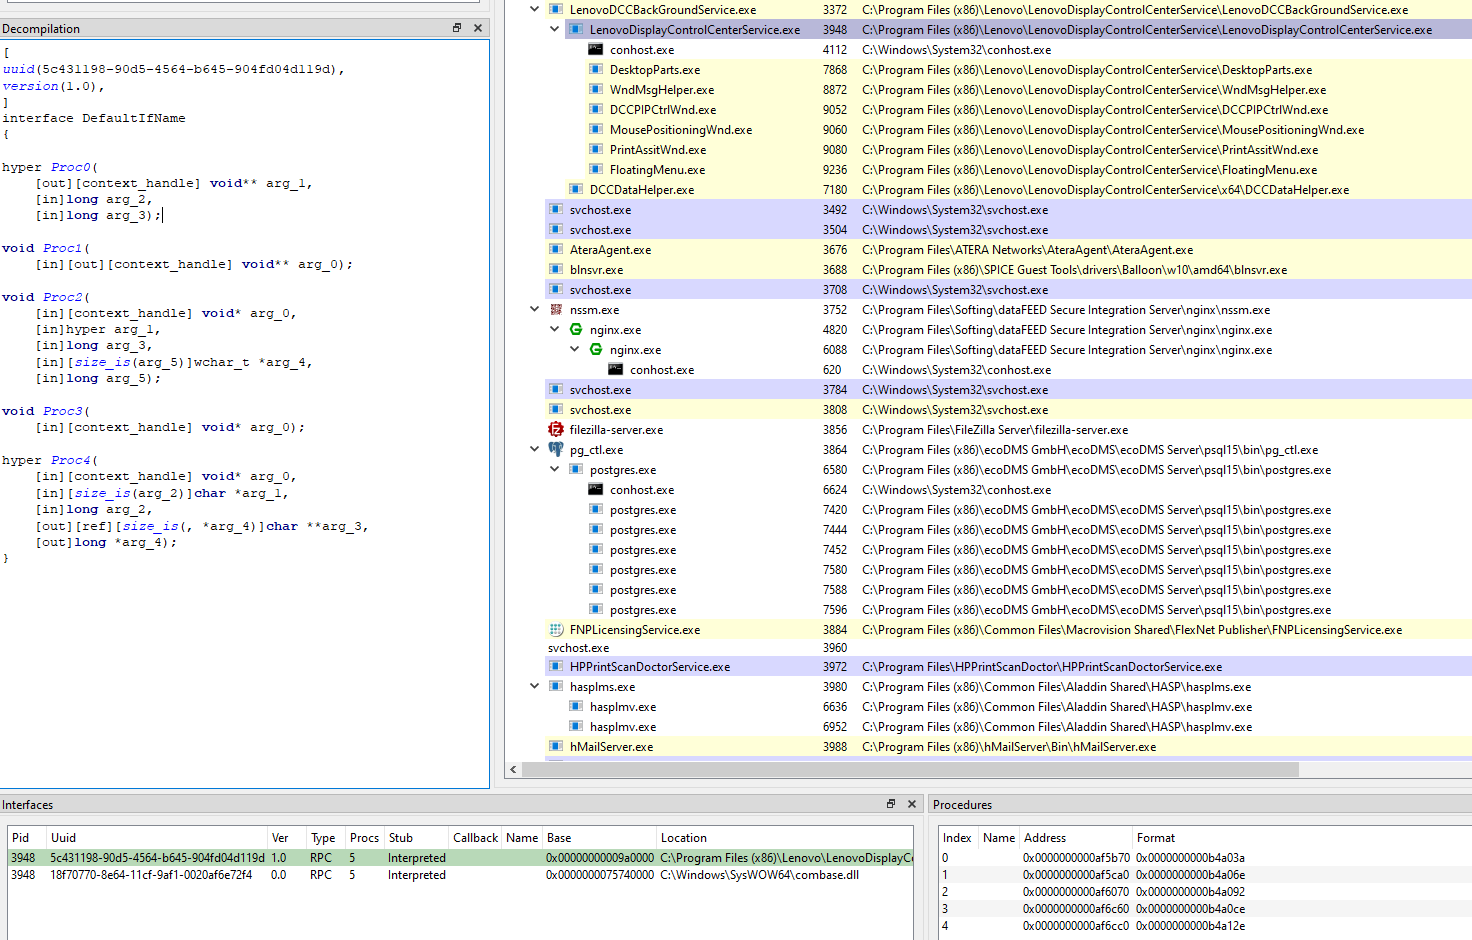1472x940 pixels.
Task: Click the horizontal scrollbar below the process tree
Action: (900, 769)
